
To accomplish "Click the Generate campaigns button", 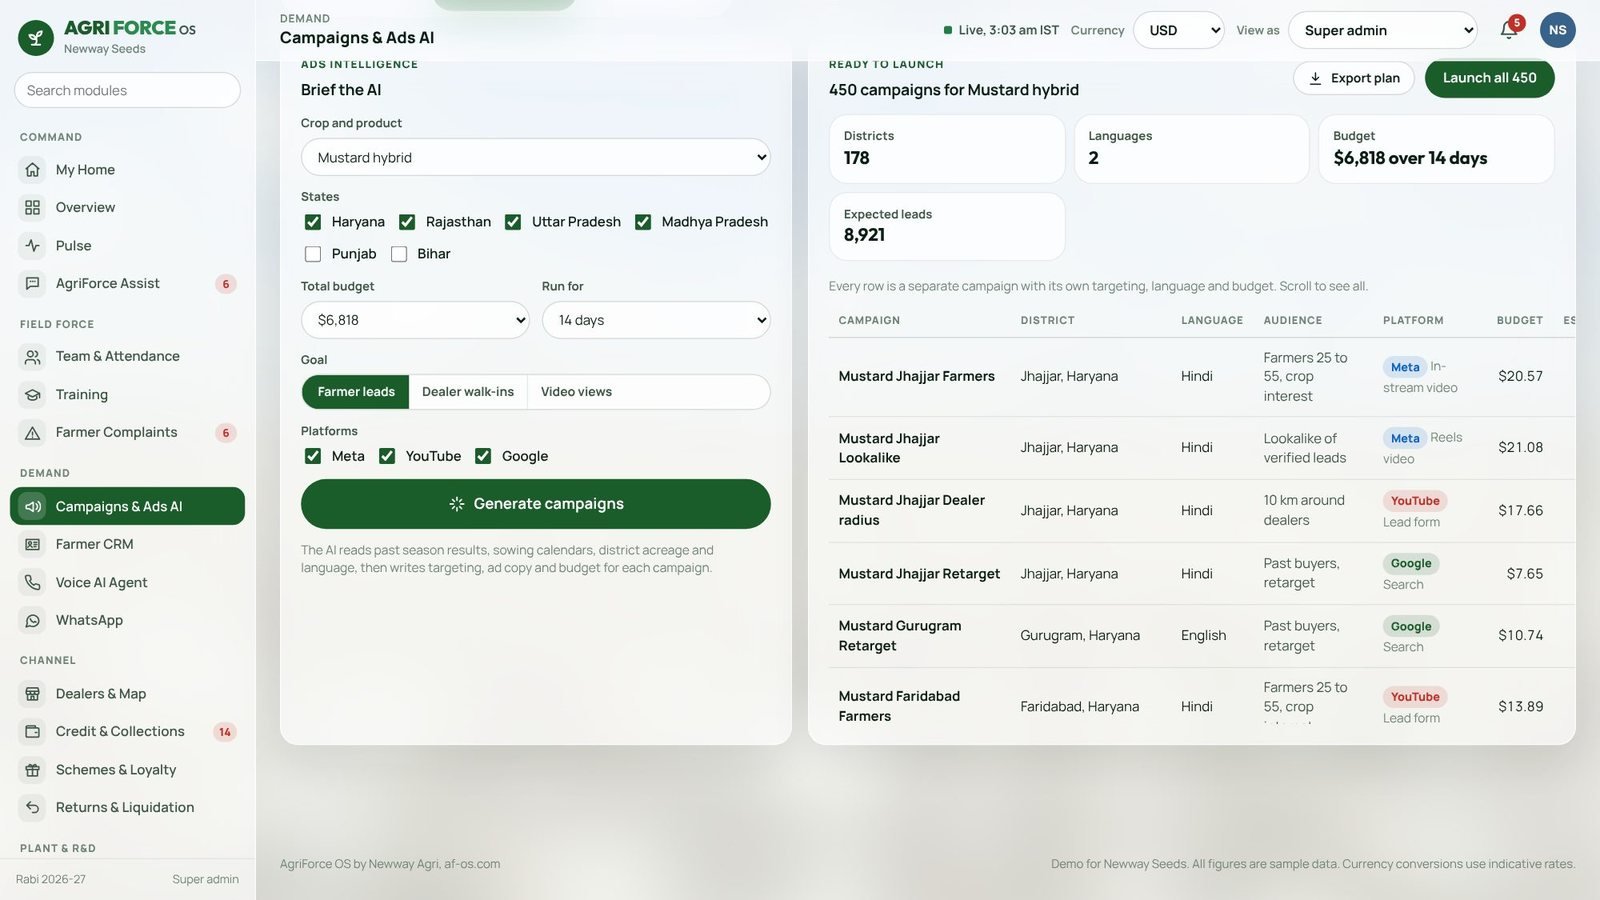I will pyautogui.click(x=536, y=504).
